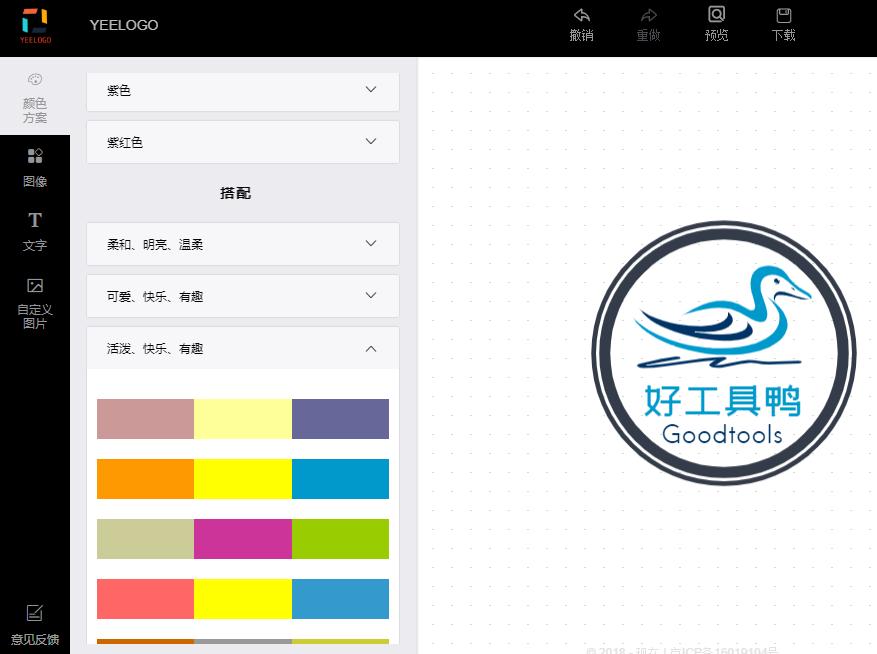Expand the 紫色 color section
Image resolution: width=877 pixels, height=654 pixels.
click(x=242, y=91)
